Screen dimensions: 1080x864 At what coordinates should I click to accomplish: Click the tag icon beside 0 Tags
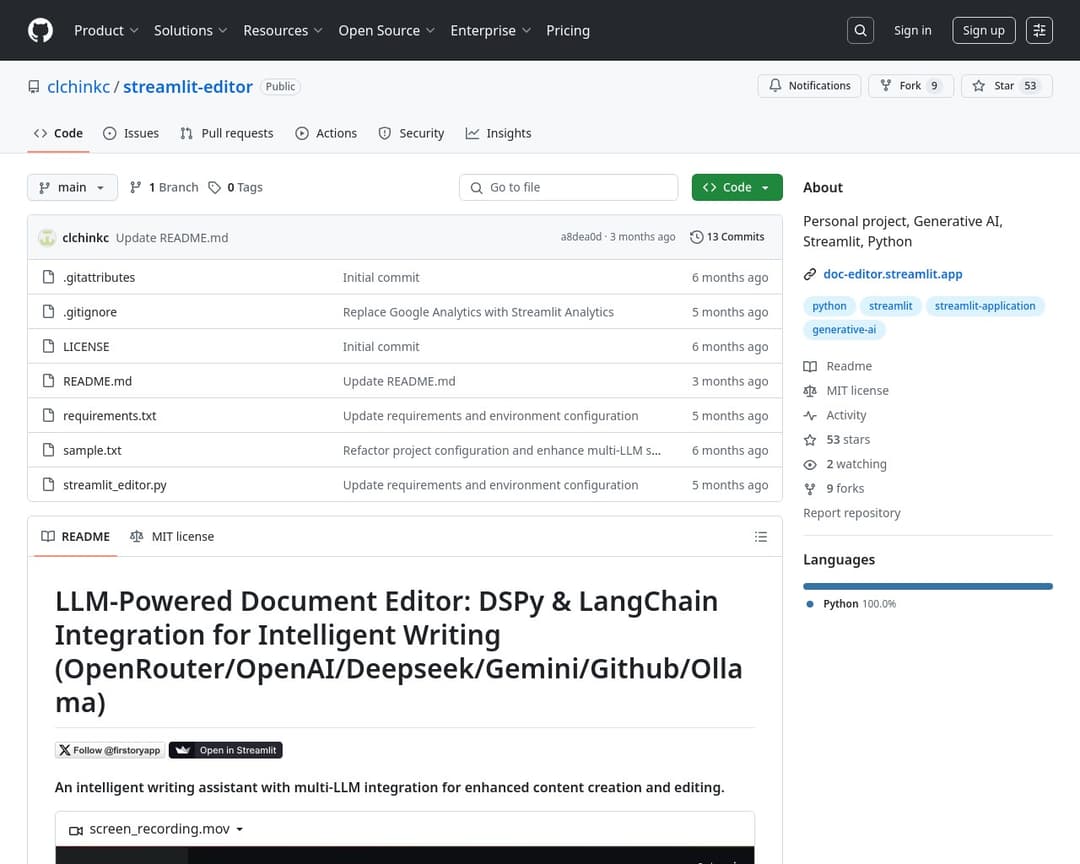pos(215,187)
